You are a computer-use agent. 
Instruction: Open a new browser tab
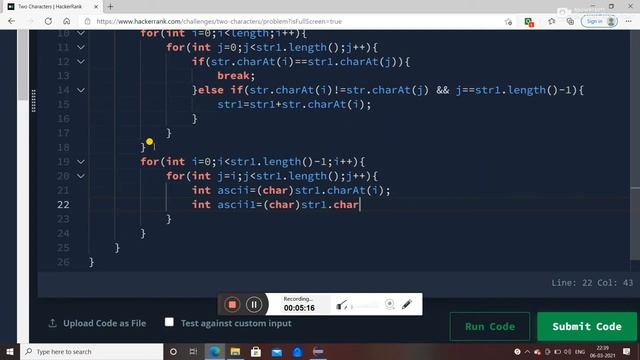coord(110,7)
